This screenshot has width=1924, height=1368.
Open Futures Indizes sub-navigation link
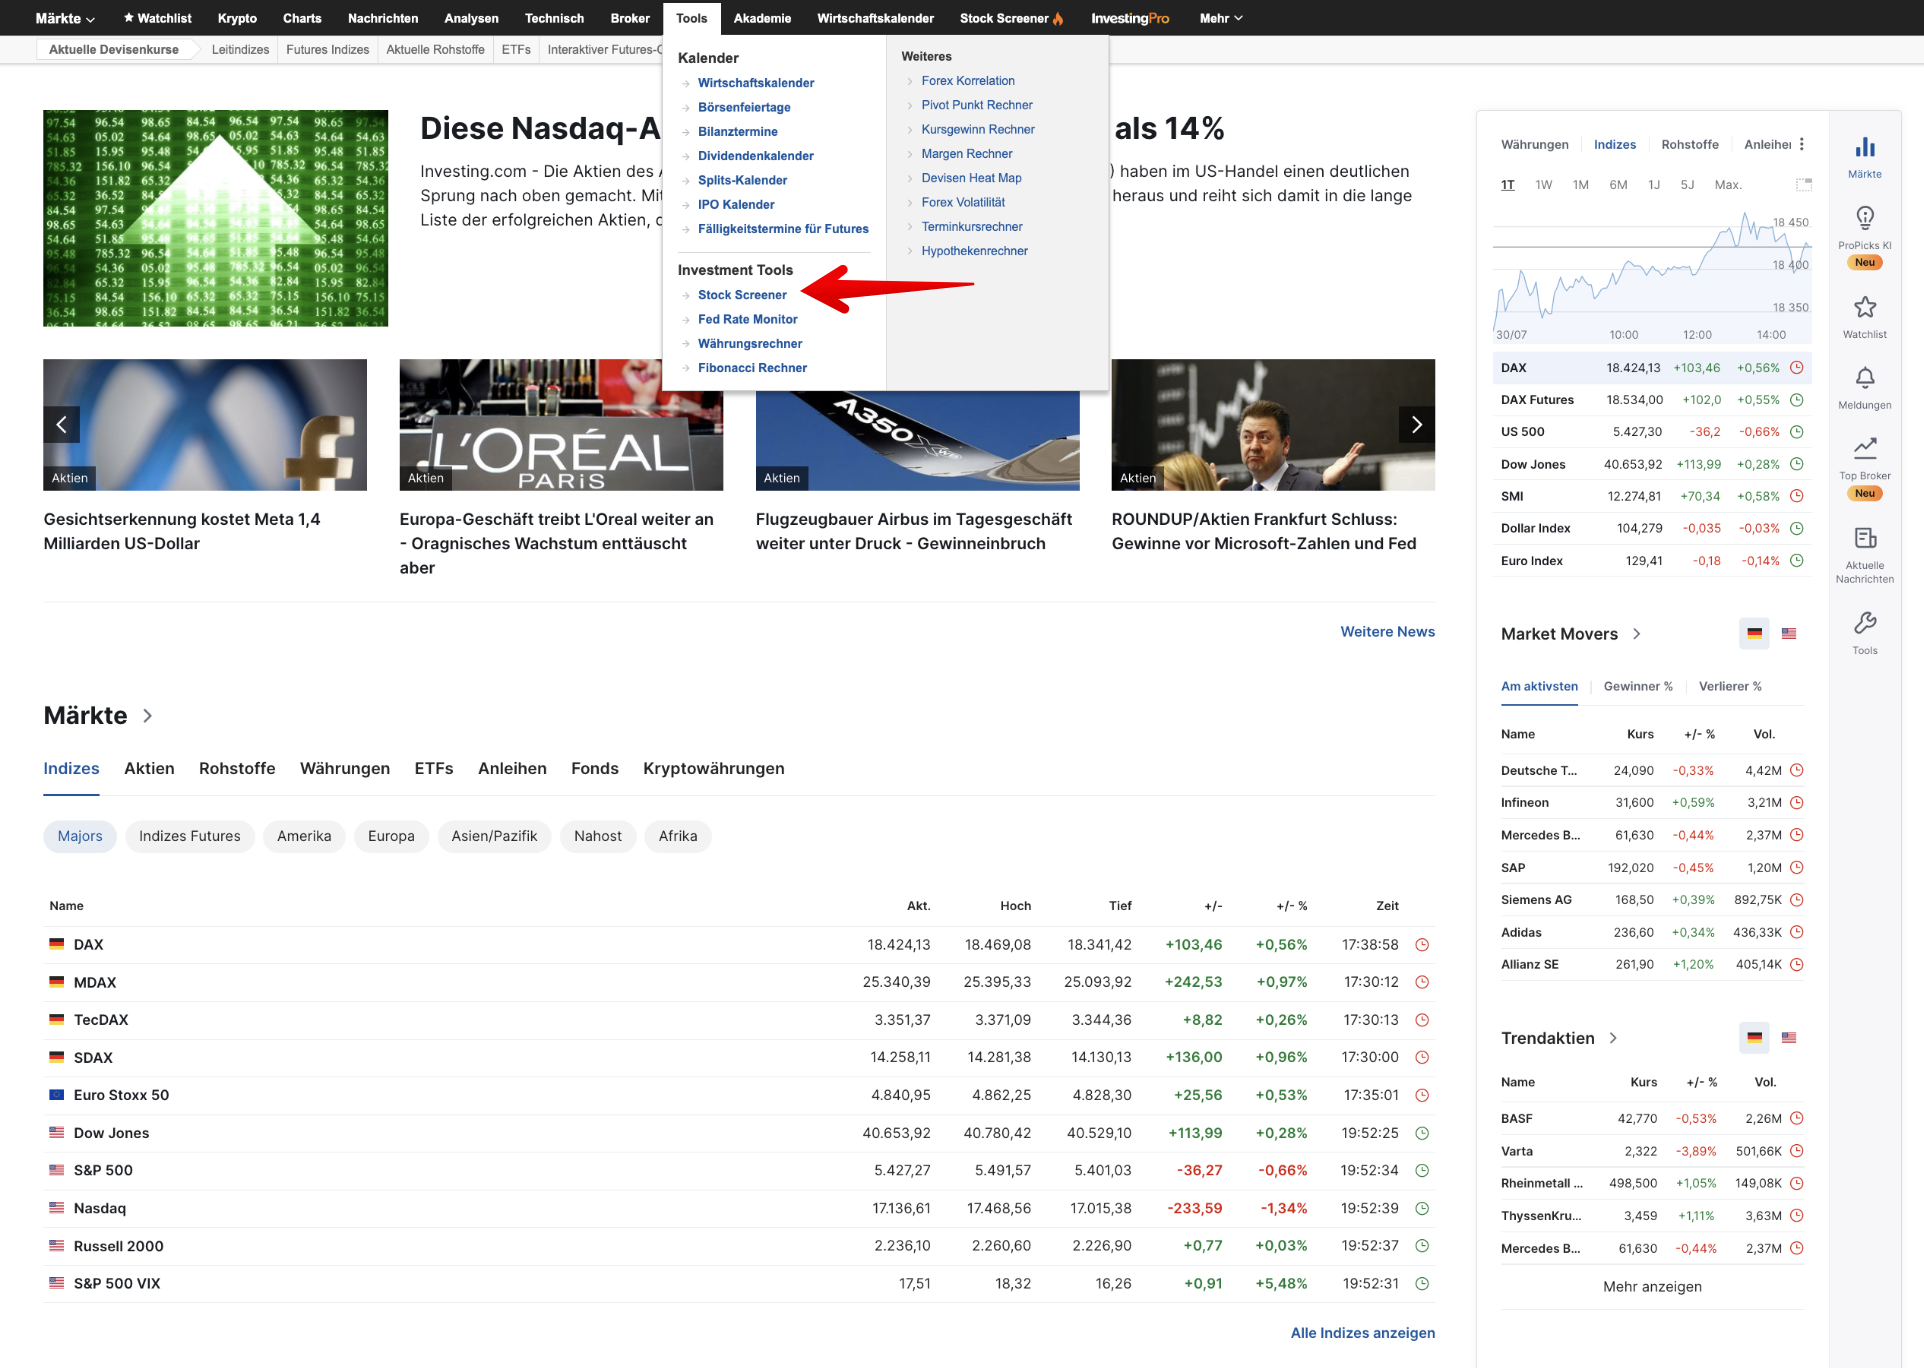tap(327, 49)
